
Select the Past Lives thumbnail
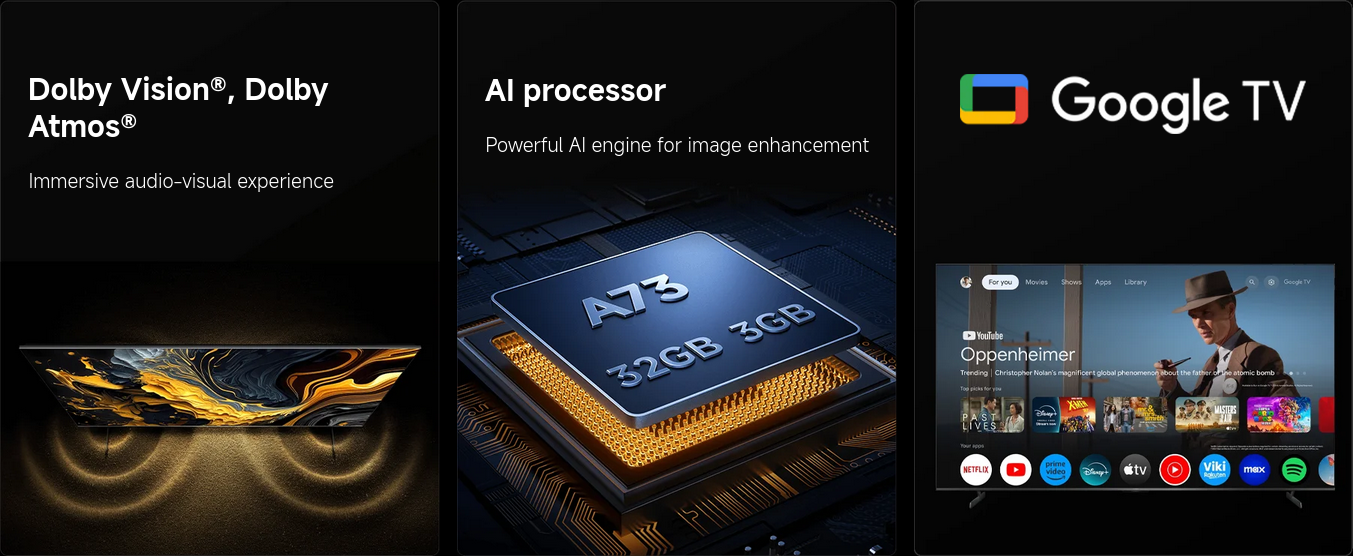[992, 414]
